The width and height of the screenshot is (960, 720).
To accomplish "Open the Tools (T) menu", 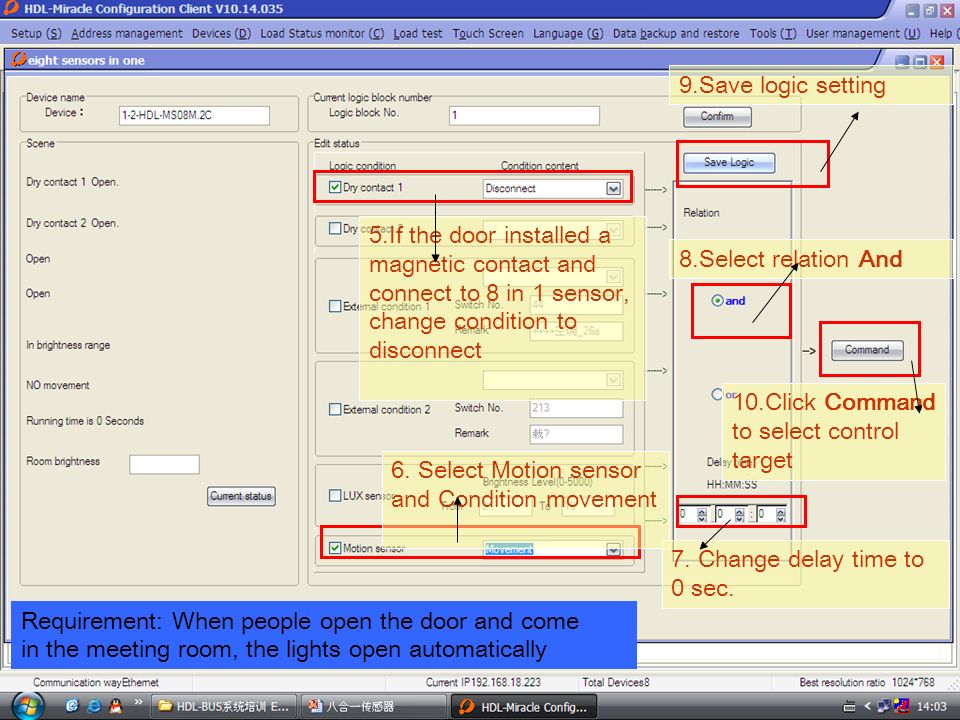I will [x=773, y=33].
